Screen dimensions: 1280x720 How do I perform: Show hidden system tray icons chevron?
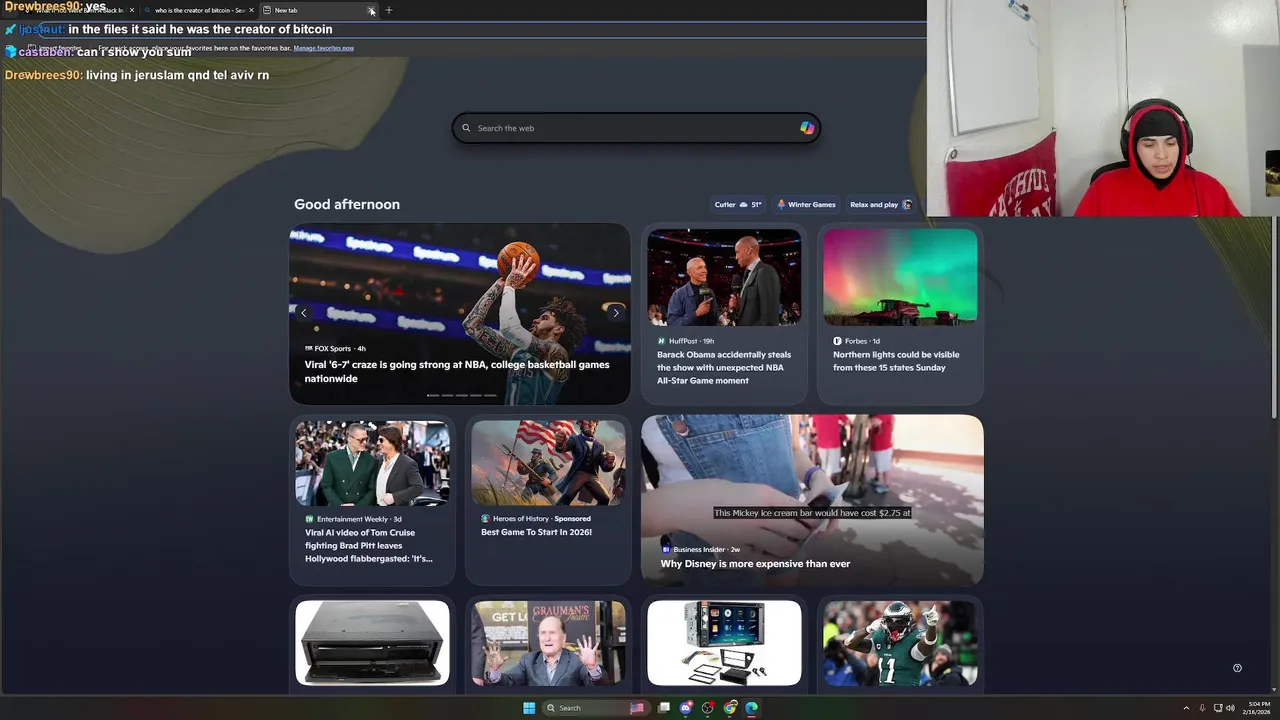[1186, 708]
